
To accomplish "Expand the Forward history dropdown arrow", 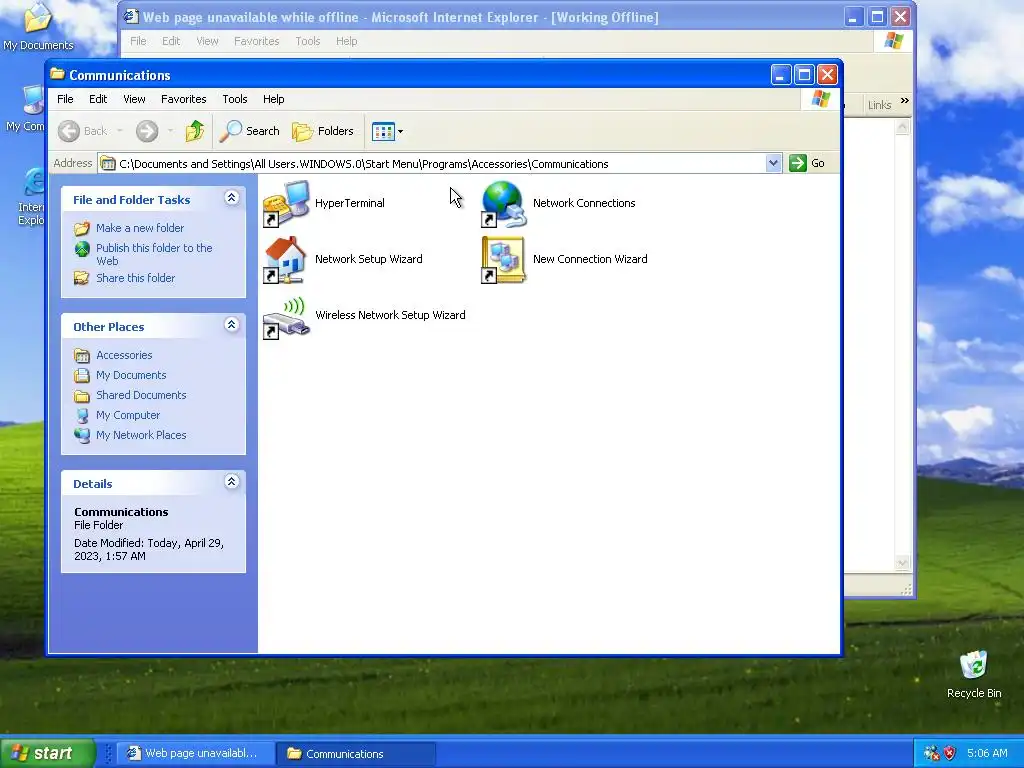I will click(170, 131).
